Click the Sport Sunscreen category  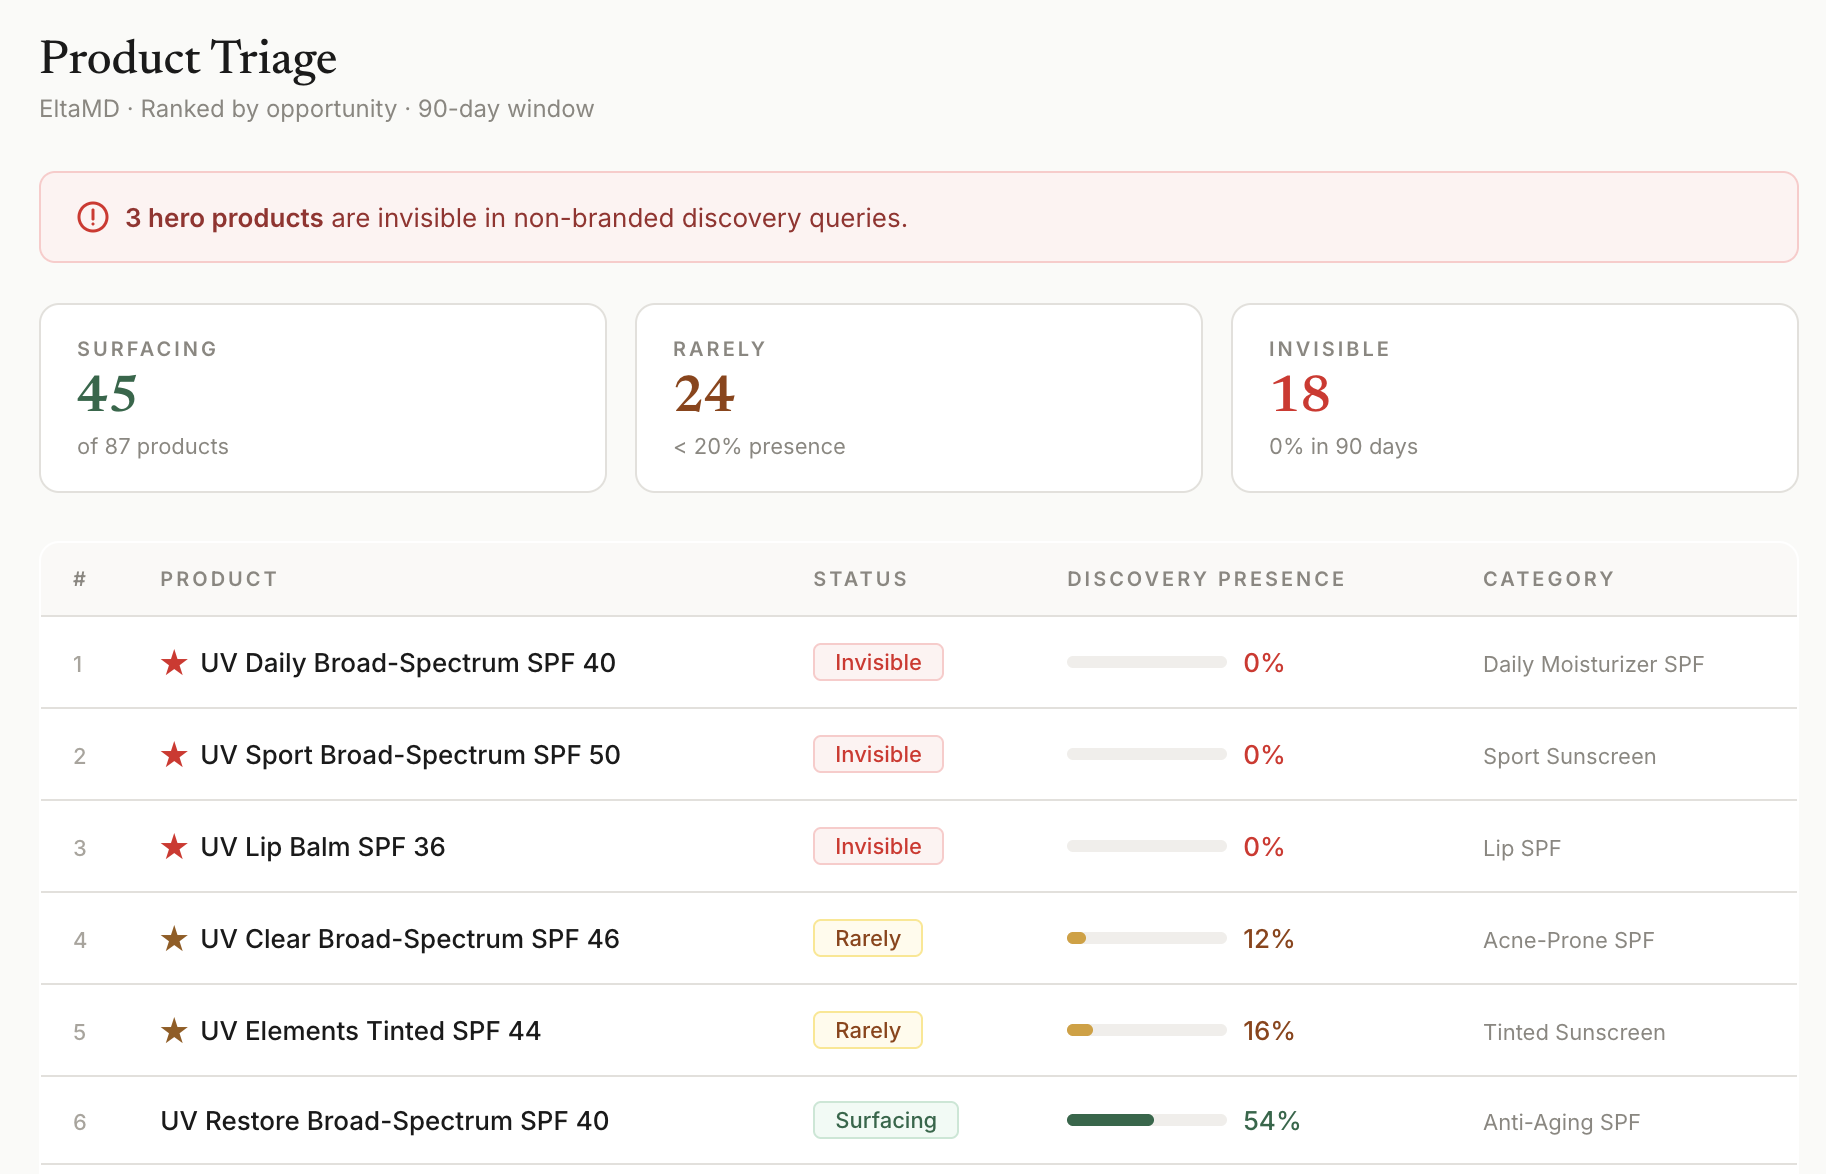(x=1569, y=756)
